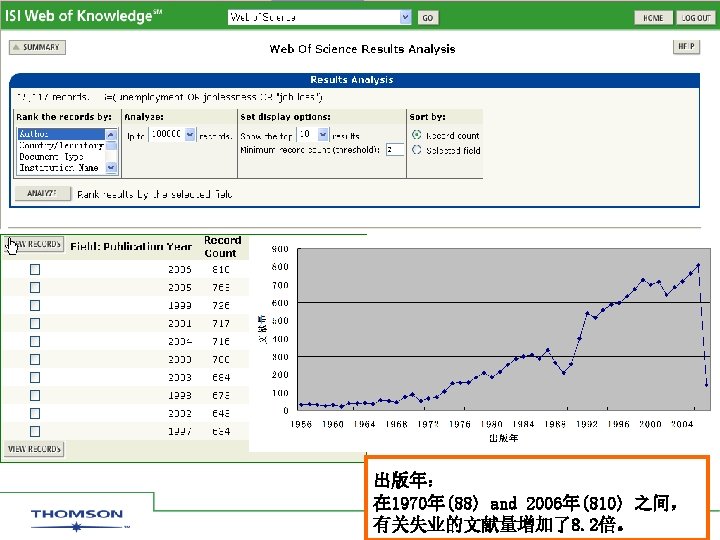The width and height of the screenshot is (720, 540).
Task: Click the minimum record count threshold field
Action: (x=395, y=149)
